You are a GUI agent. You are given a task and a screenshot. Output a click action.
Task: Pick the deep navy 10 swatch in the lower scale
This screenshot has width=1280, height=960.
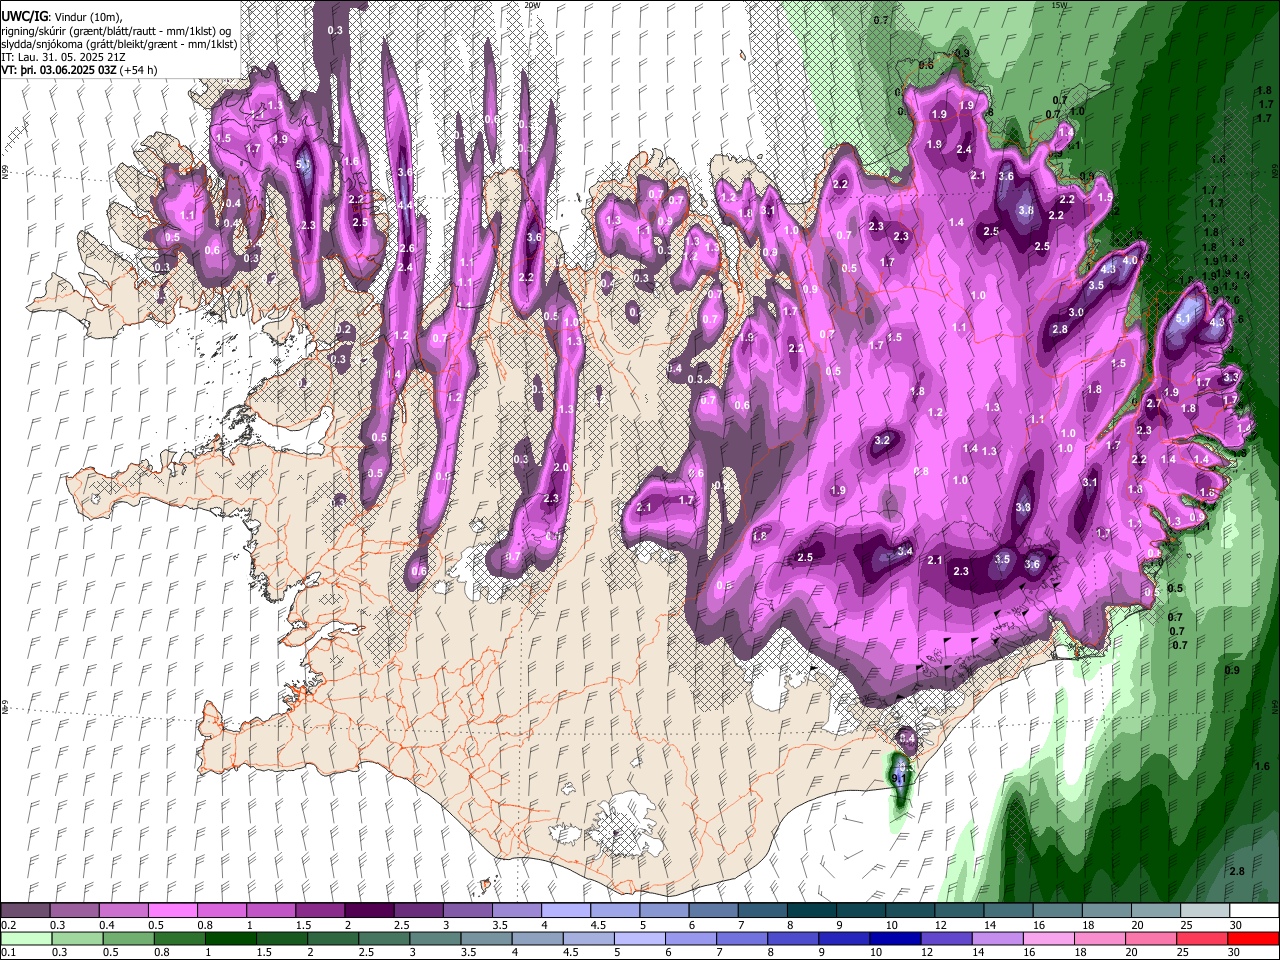pos(894,938)
